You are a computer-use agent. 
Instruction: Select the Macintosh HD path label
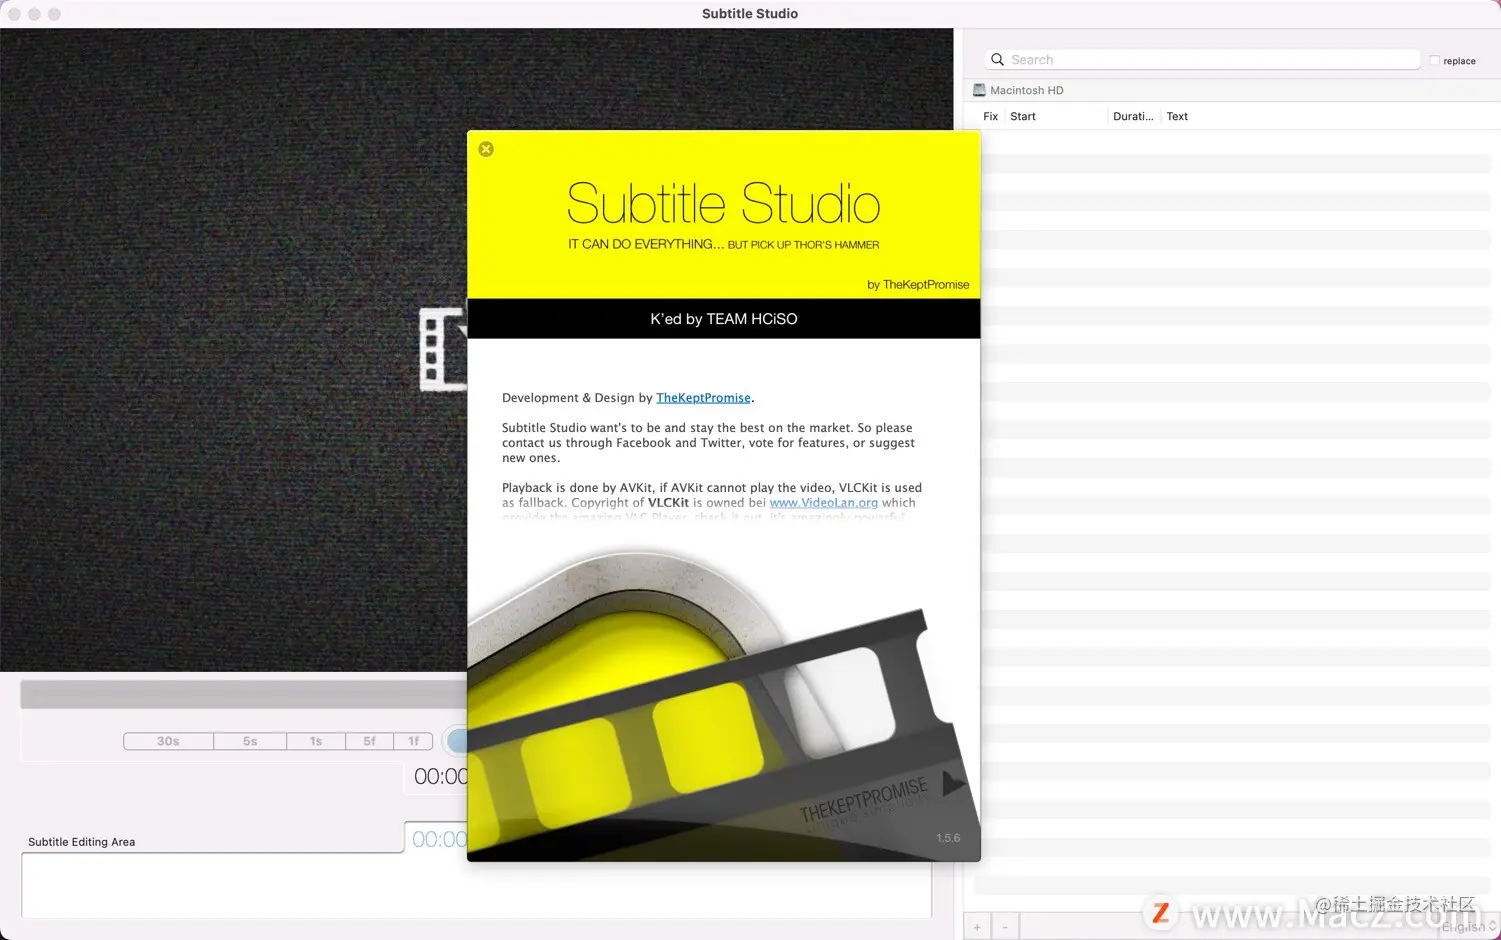1027,90
